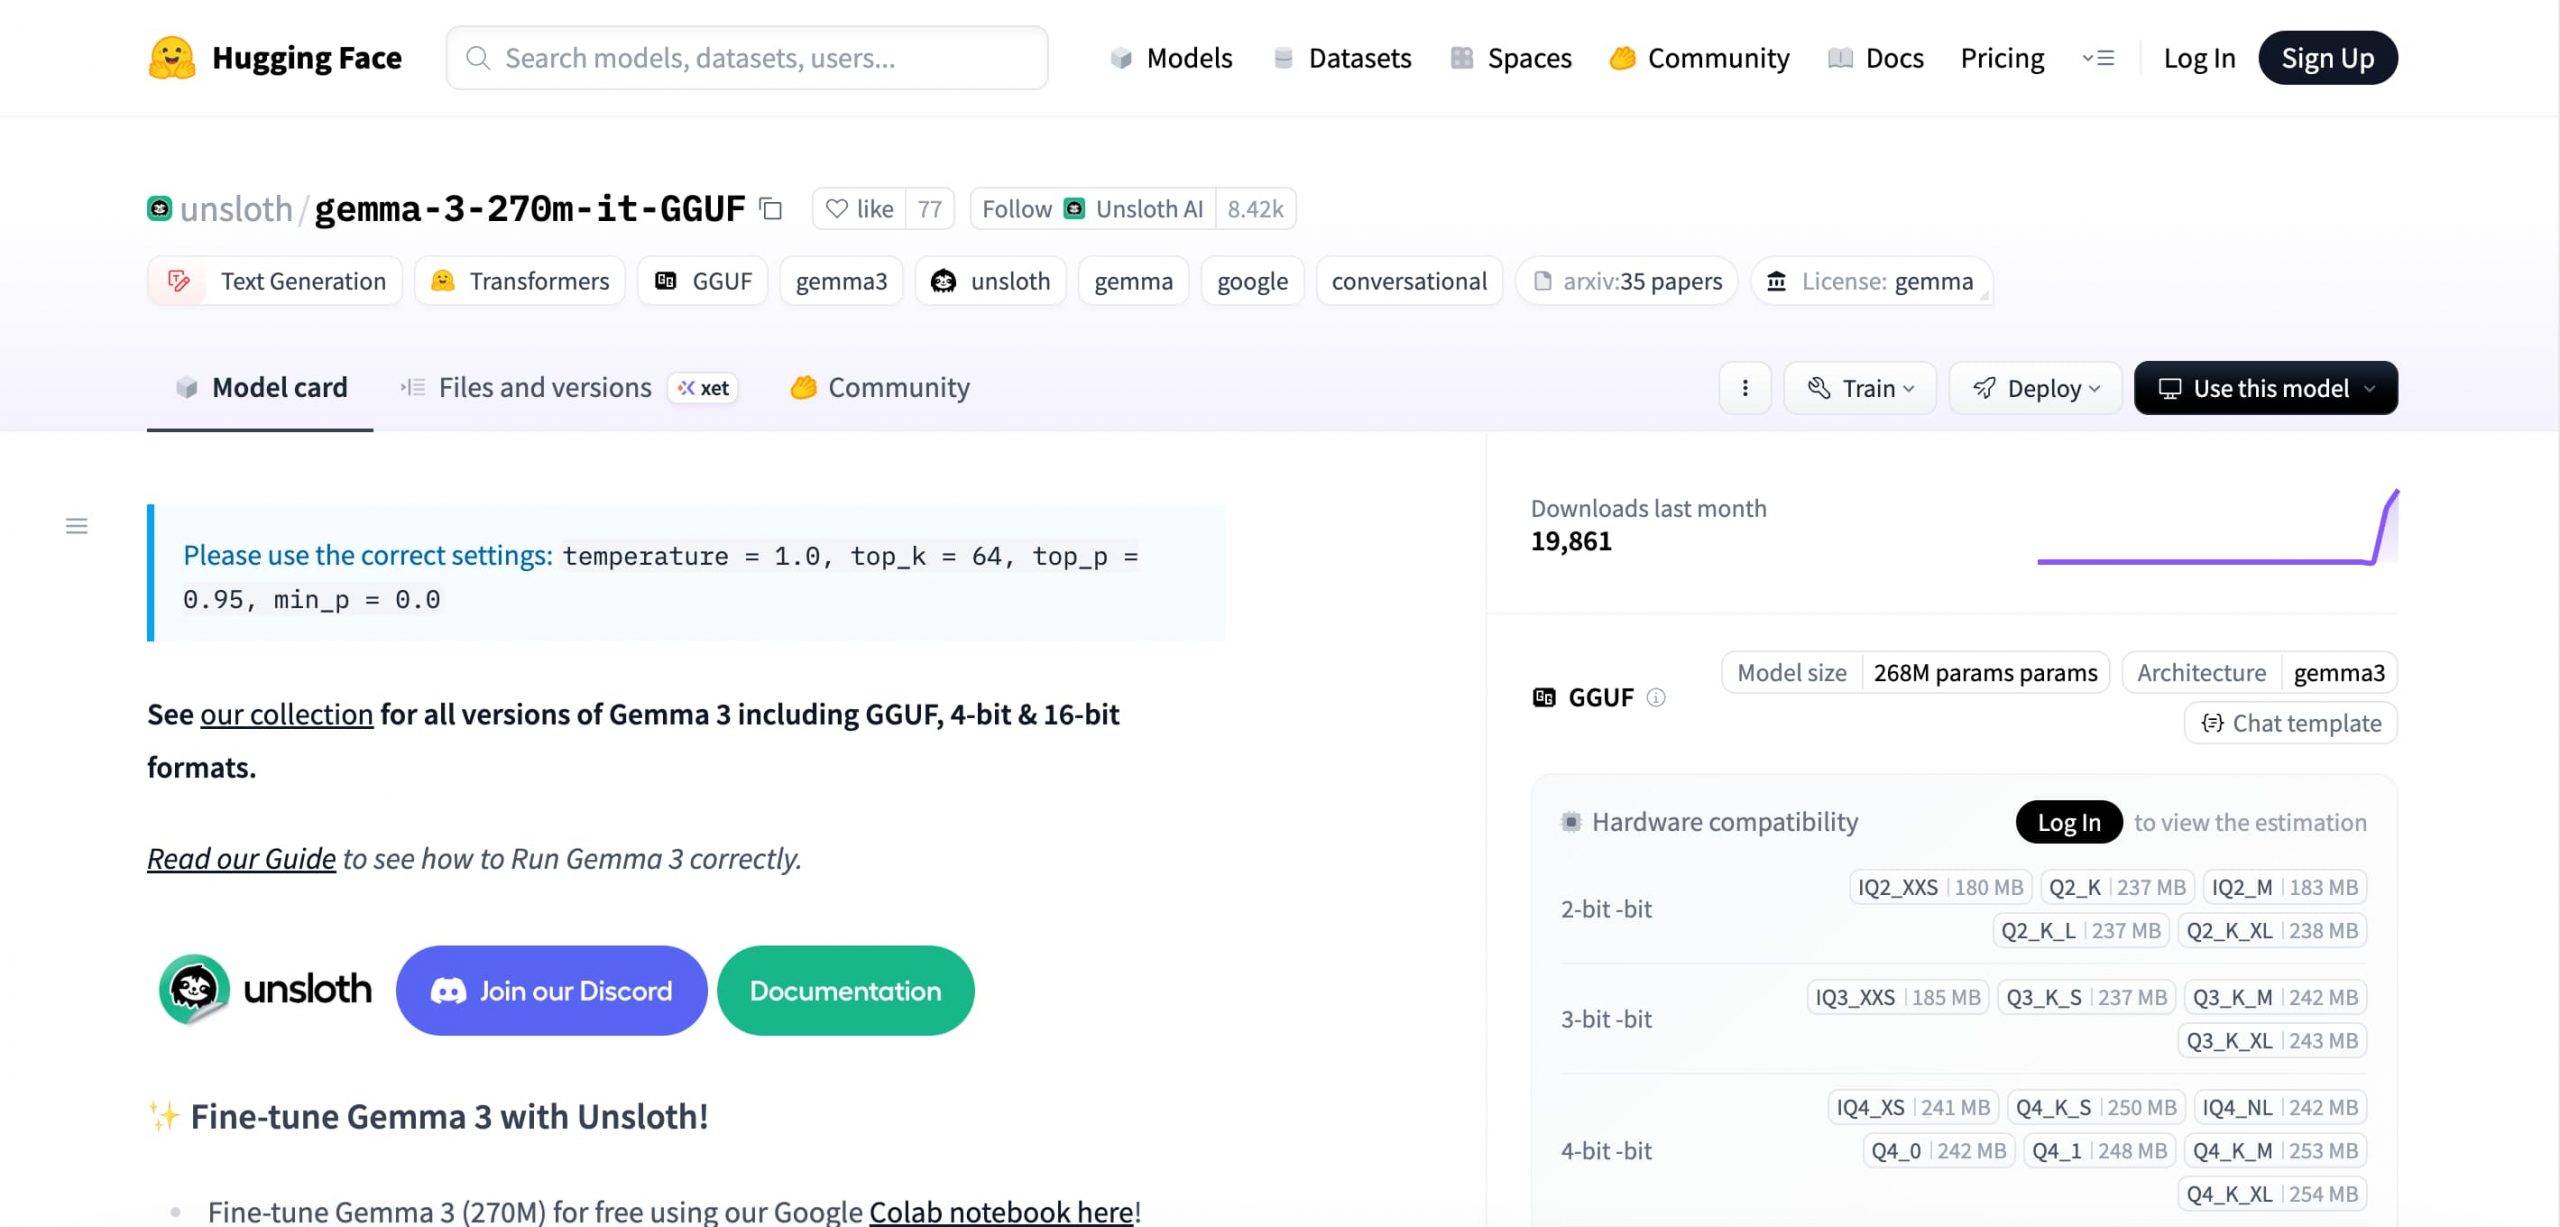The width and height of the screenshot is (2560, 1227).
Task: Click the 8.42k followers count
Action: coord(1256,209)
